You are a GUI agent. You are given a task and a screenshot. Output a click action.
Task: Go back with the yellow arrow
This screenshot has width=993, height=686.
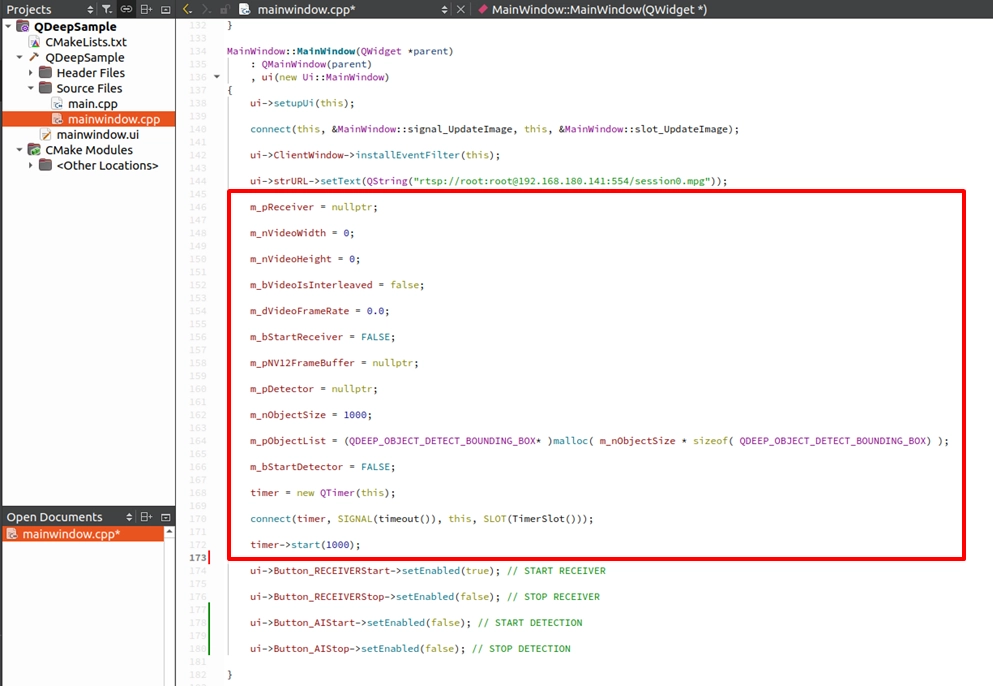coord(187,10)
